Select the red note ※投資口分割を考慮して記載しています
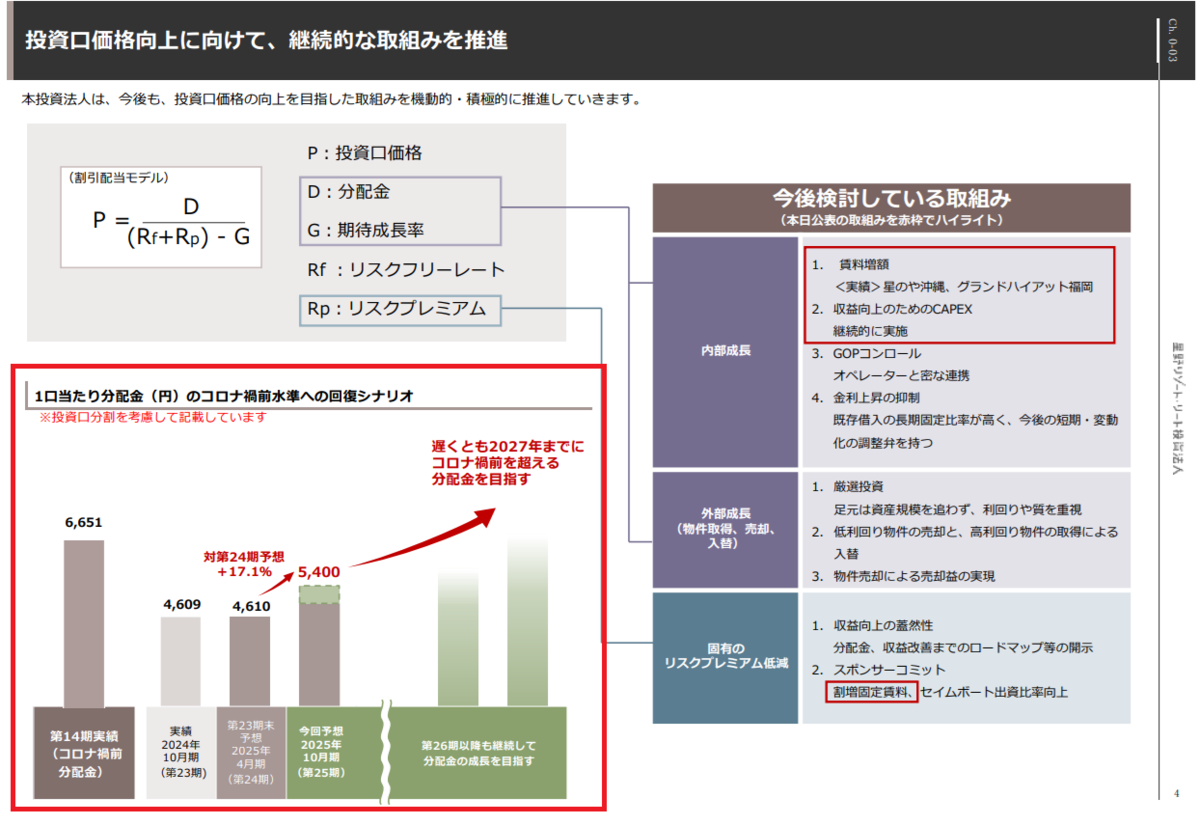This screenshot has height=825, width=1200. click(x=152, y=417)
